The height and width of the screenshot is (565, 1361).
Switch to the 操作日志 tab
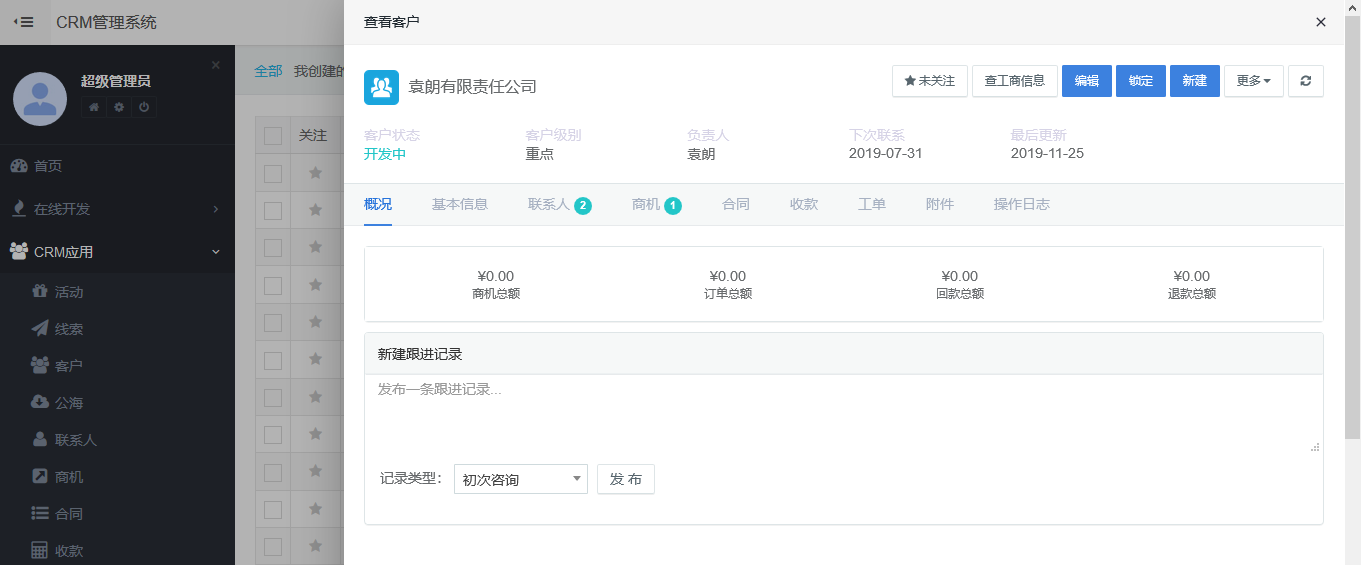click(1021, 204)
